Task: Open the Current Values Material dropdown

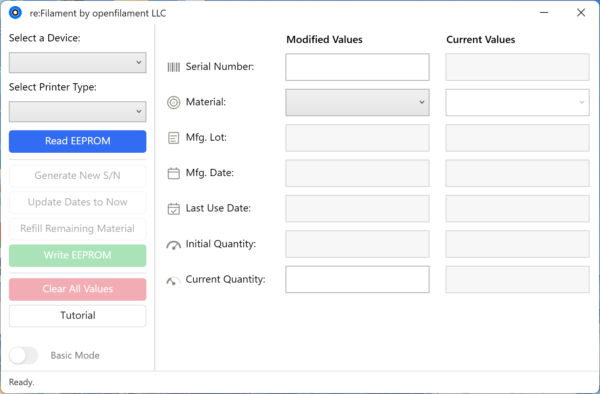Action: 517,103
